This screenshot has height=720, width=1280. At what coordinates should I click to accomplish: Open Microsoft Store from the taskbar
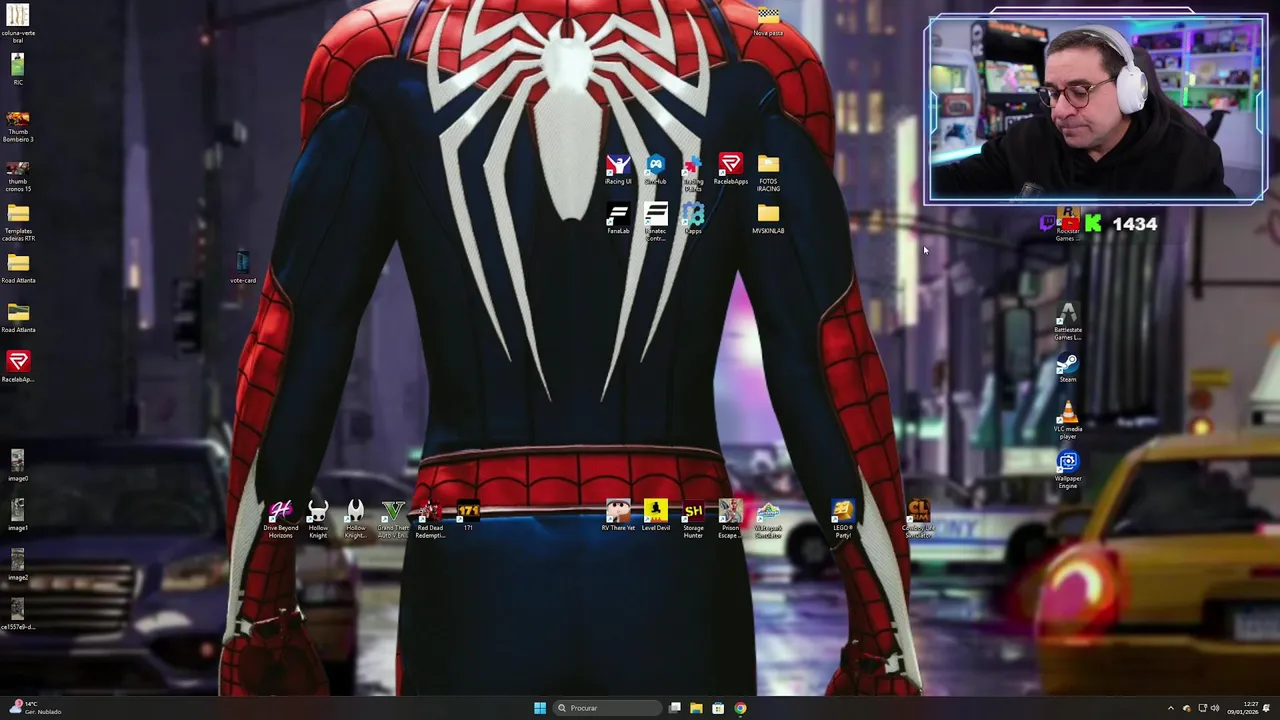coord(718,708)
